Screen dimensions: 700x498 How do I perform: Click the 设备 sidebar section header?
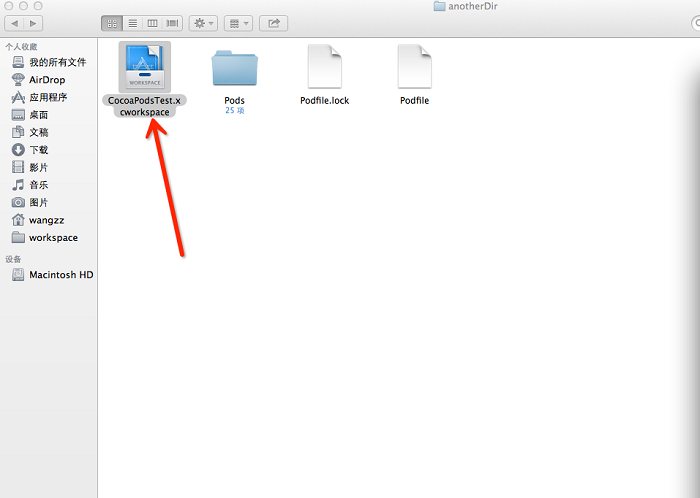tap(13, 259)
